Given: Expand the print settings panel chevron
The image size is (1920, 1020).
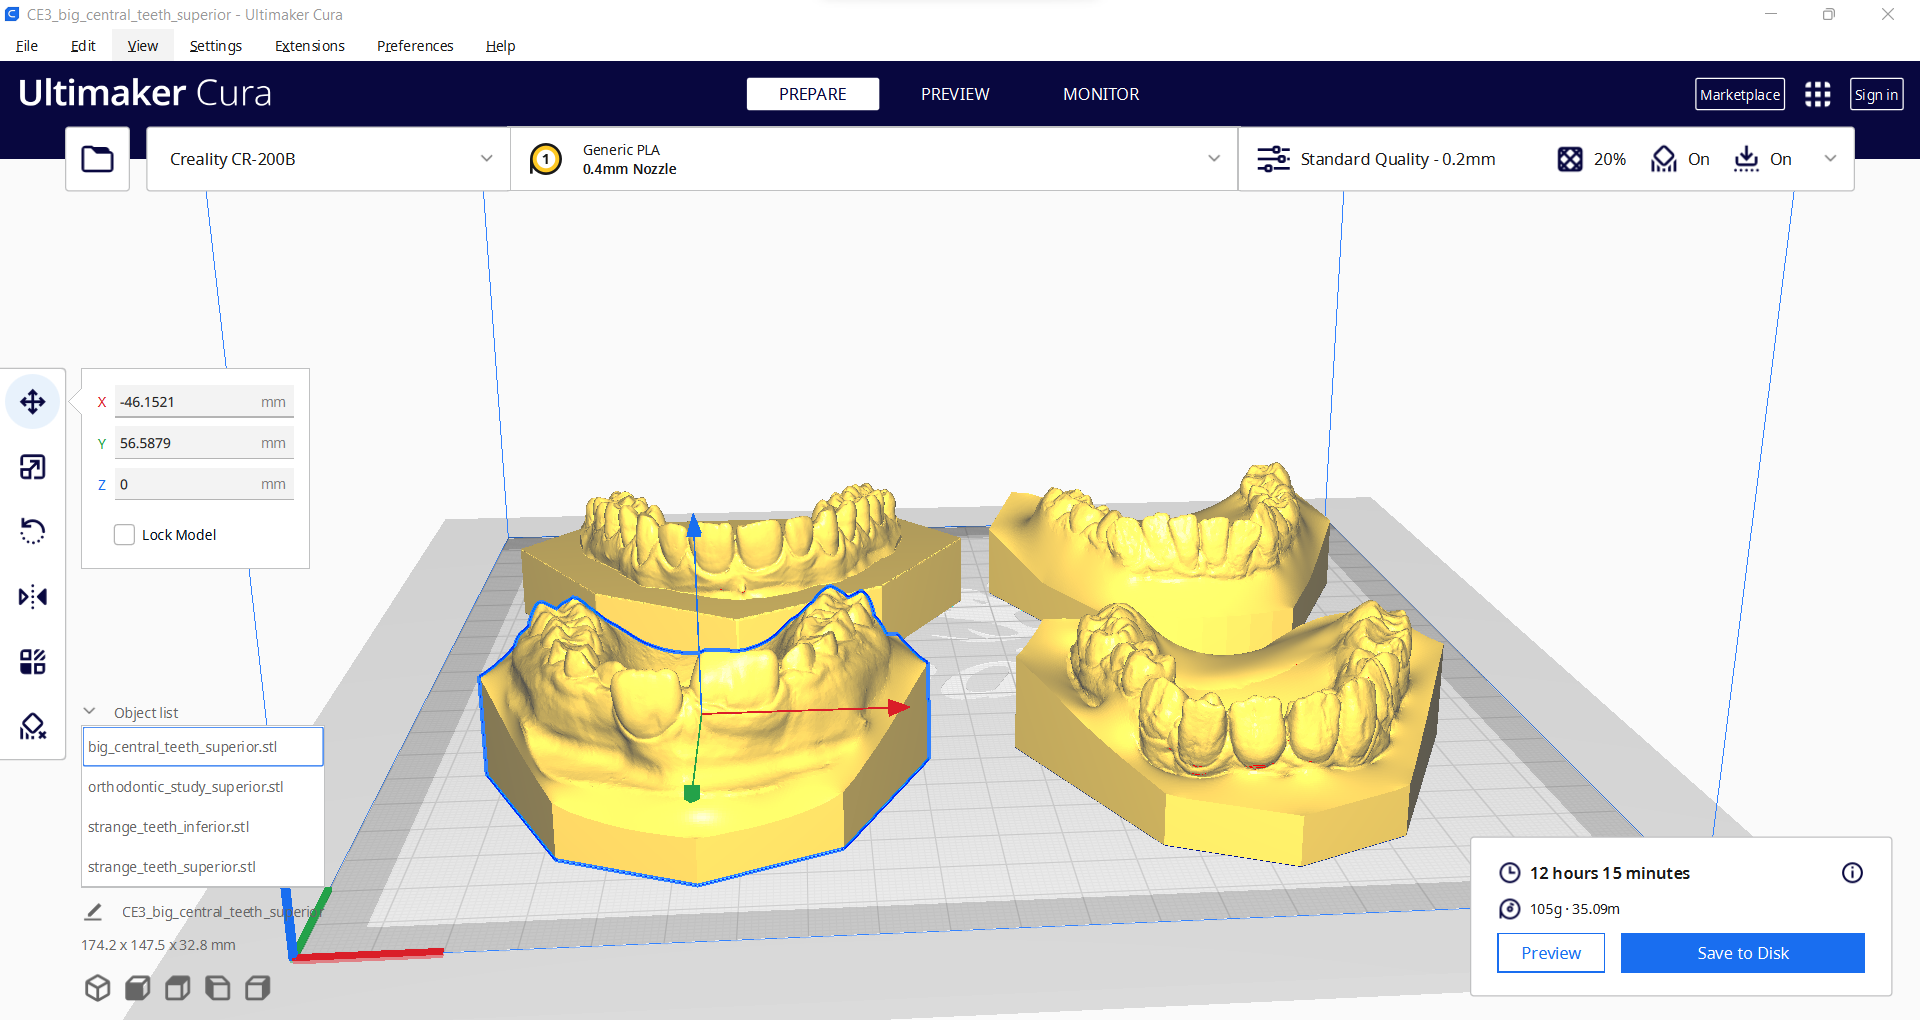Looking at the screenshot, I should click(1830, 159).
